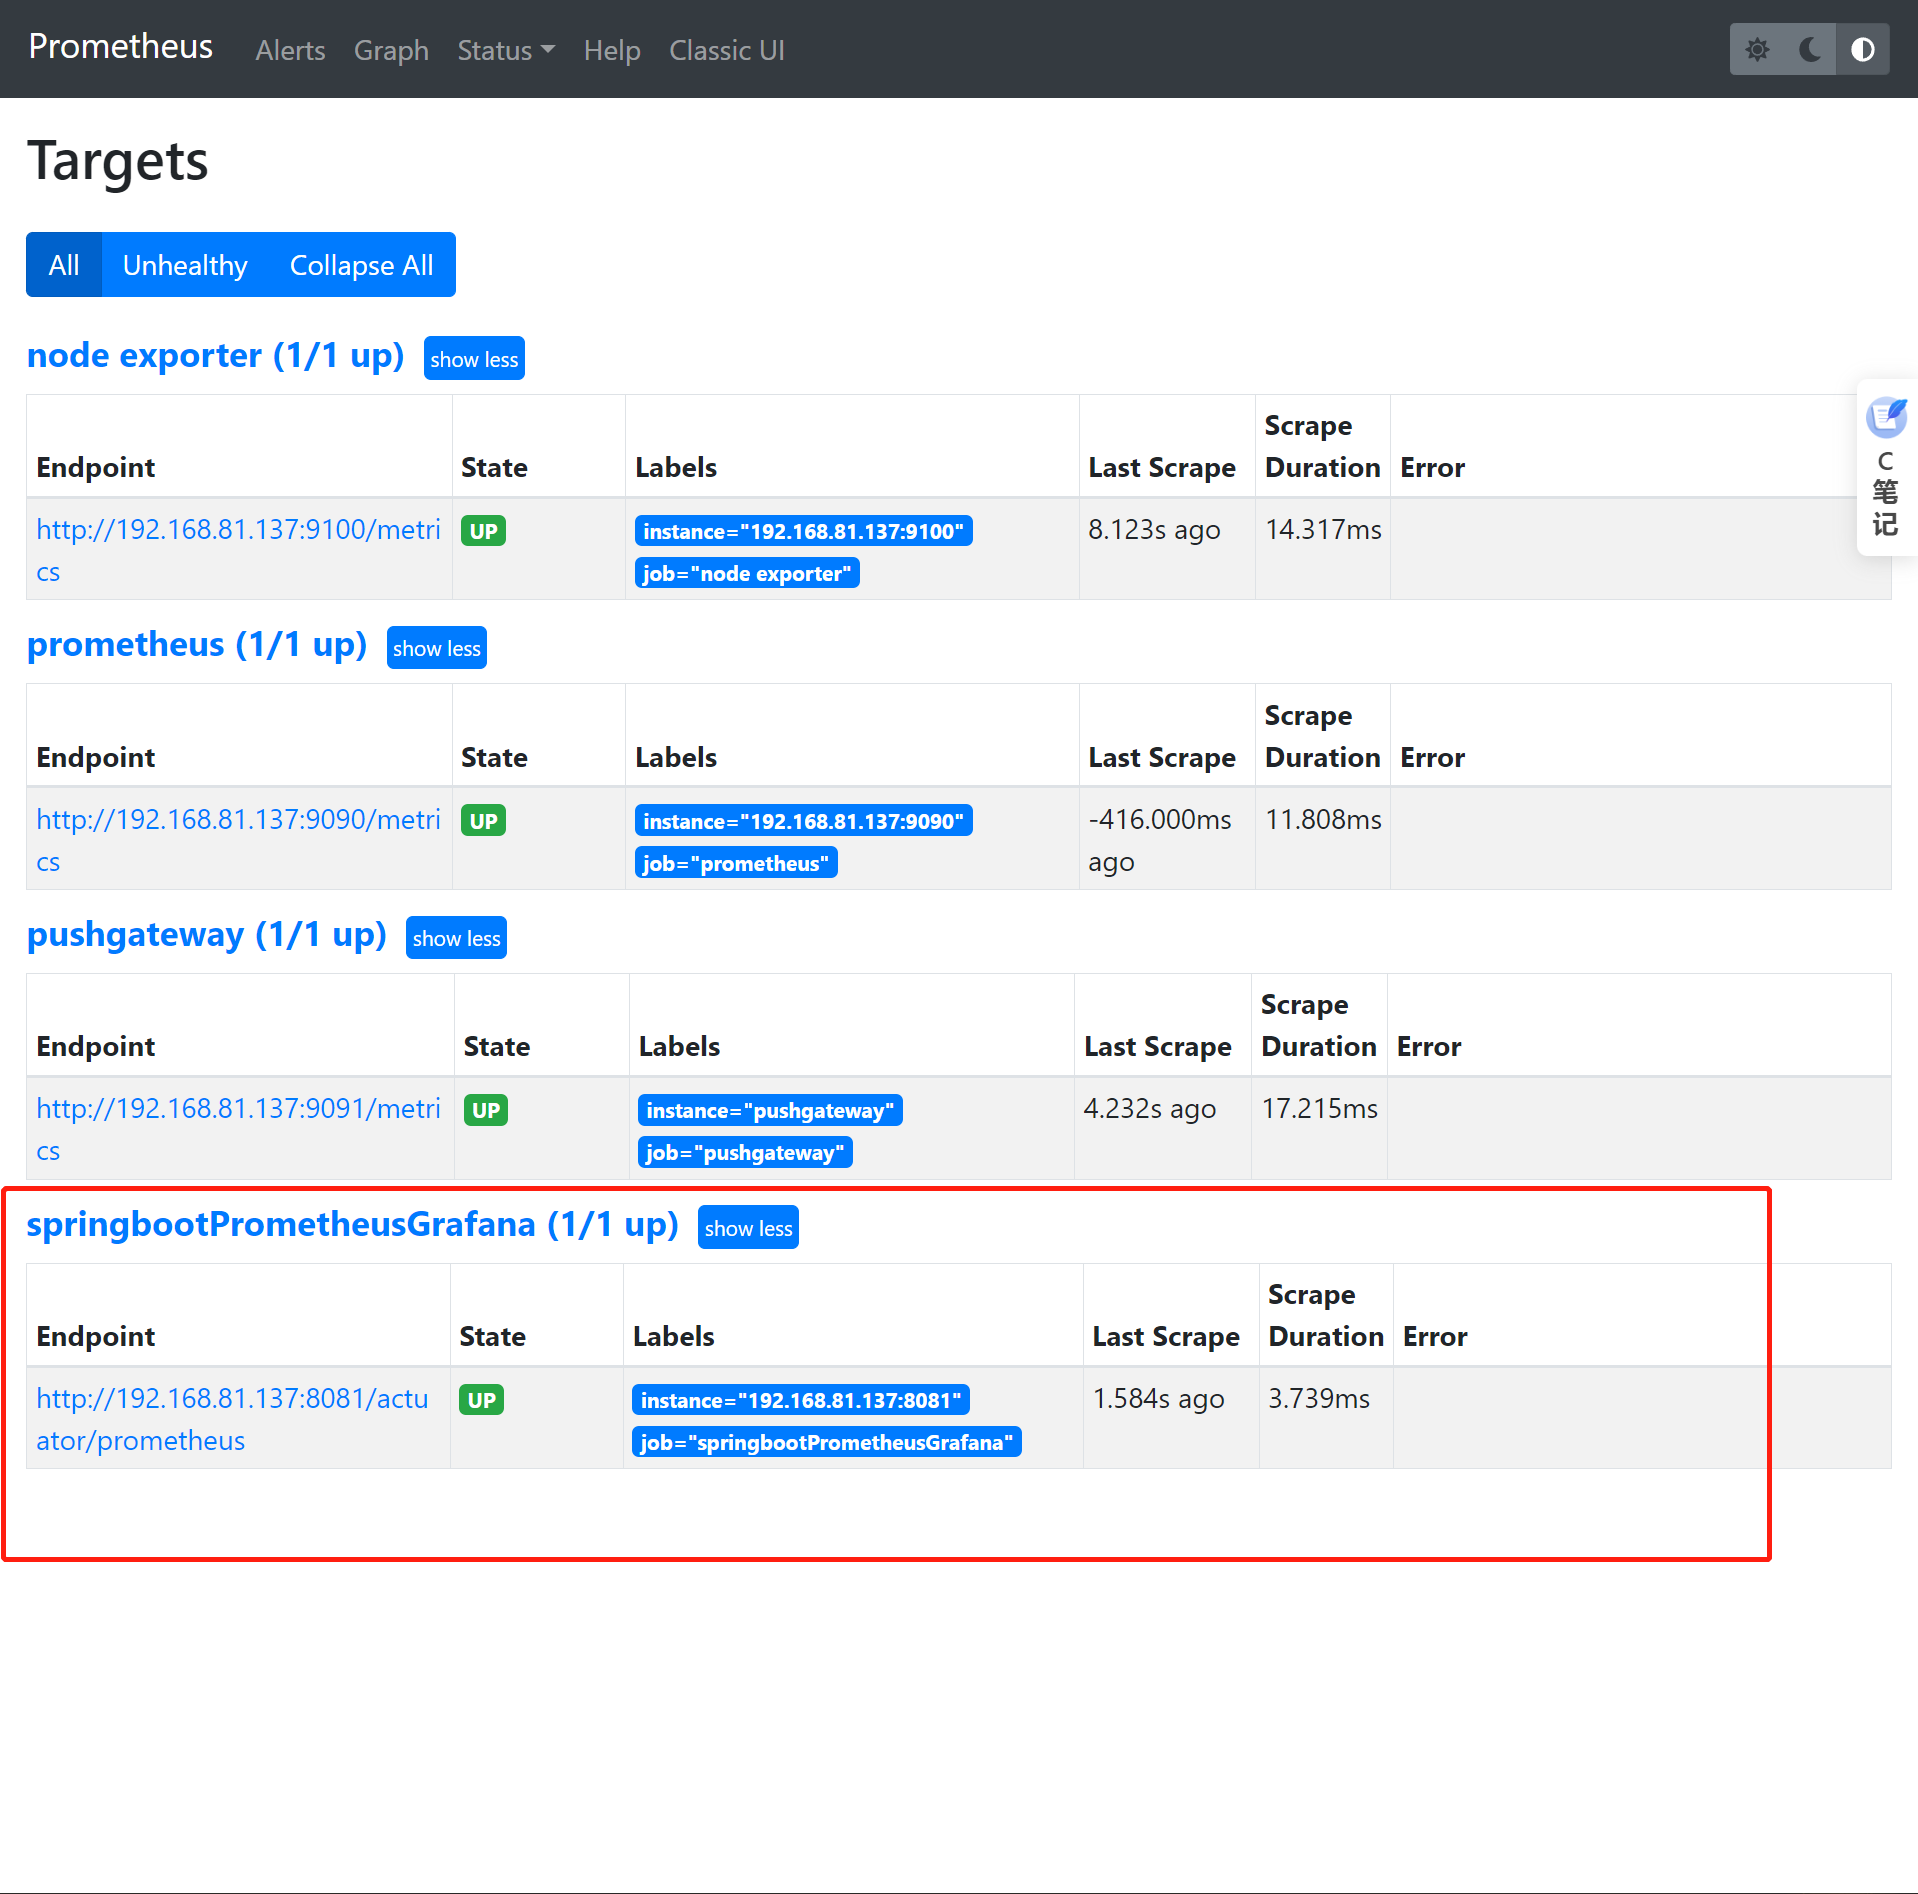Screen dimensions: 1918x1894
Task: Click the "3.739ms" scrape duration value
Action: 1319,1399
